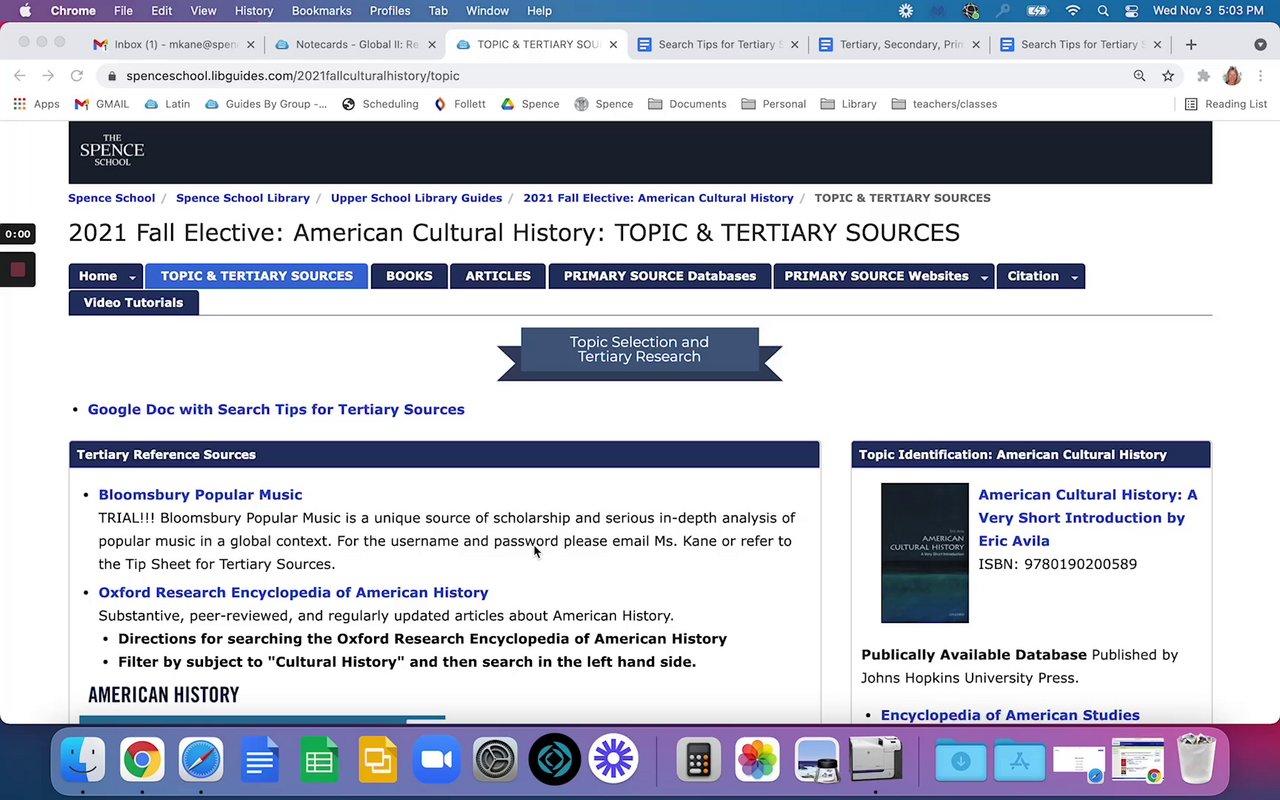The image size is (1280, 800).
Task: Open the Downloads folder in the dock
Action: (x=960, y=760)
